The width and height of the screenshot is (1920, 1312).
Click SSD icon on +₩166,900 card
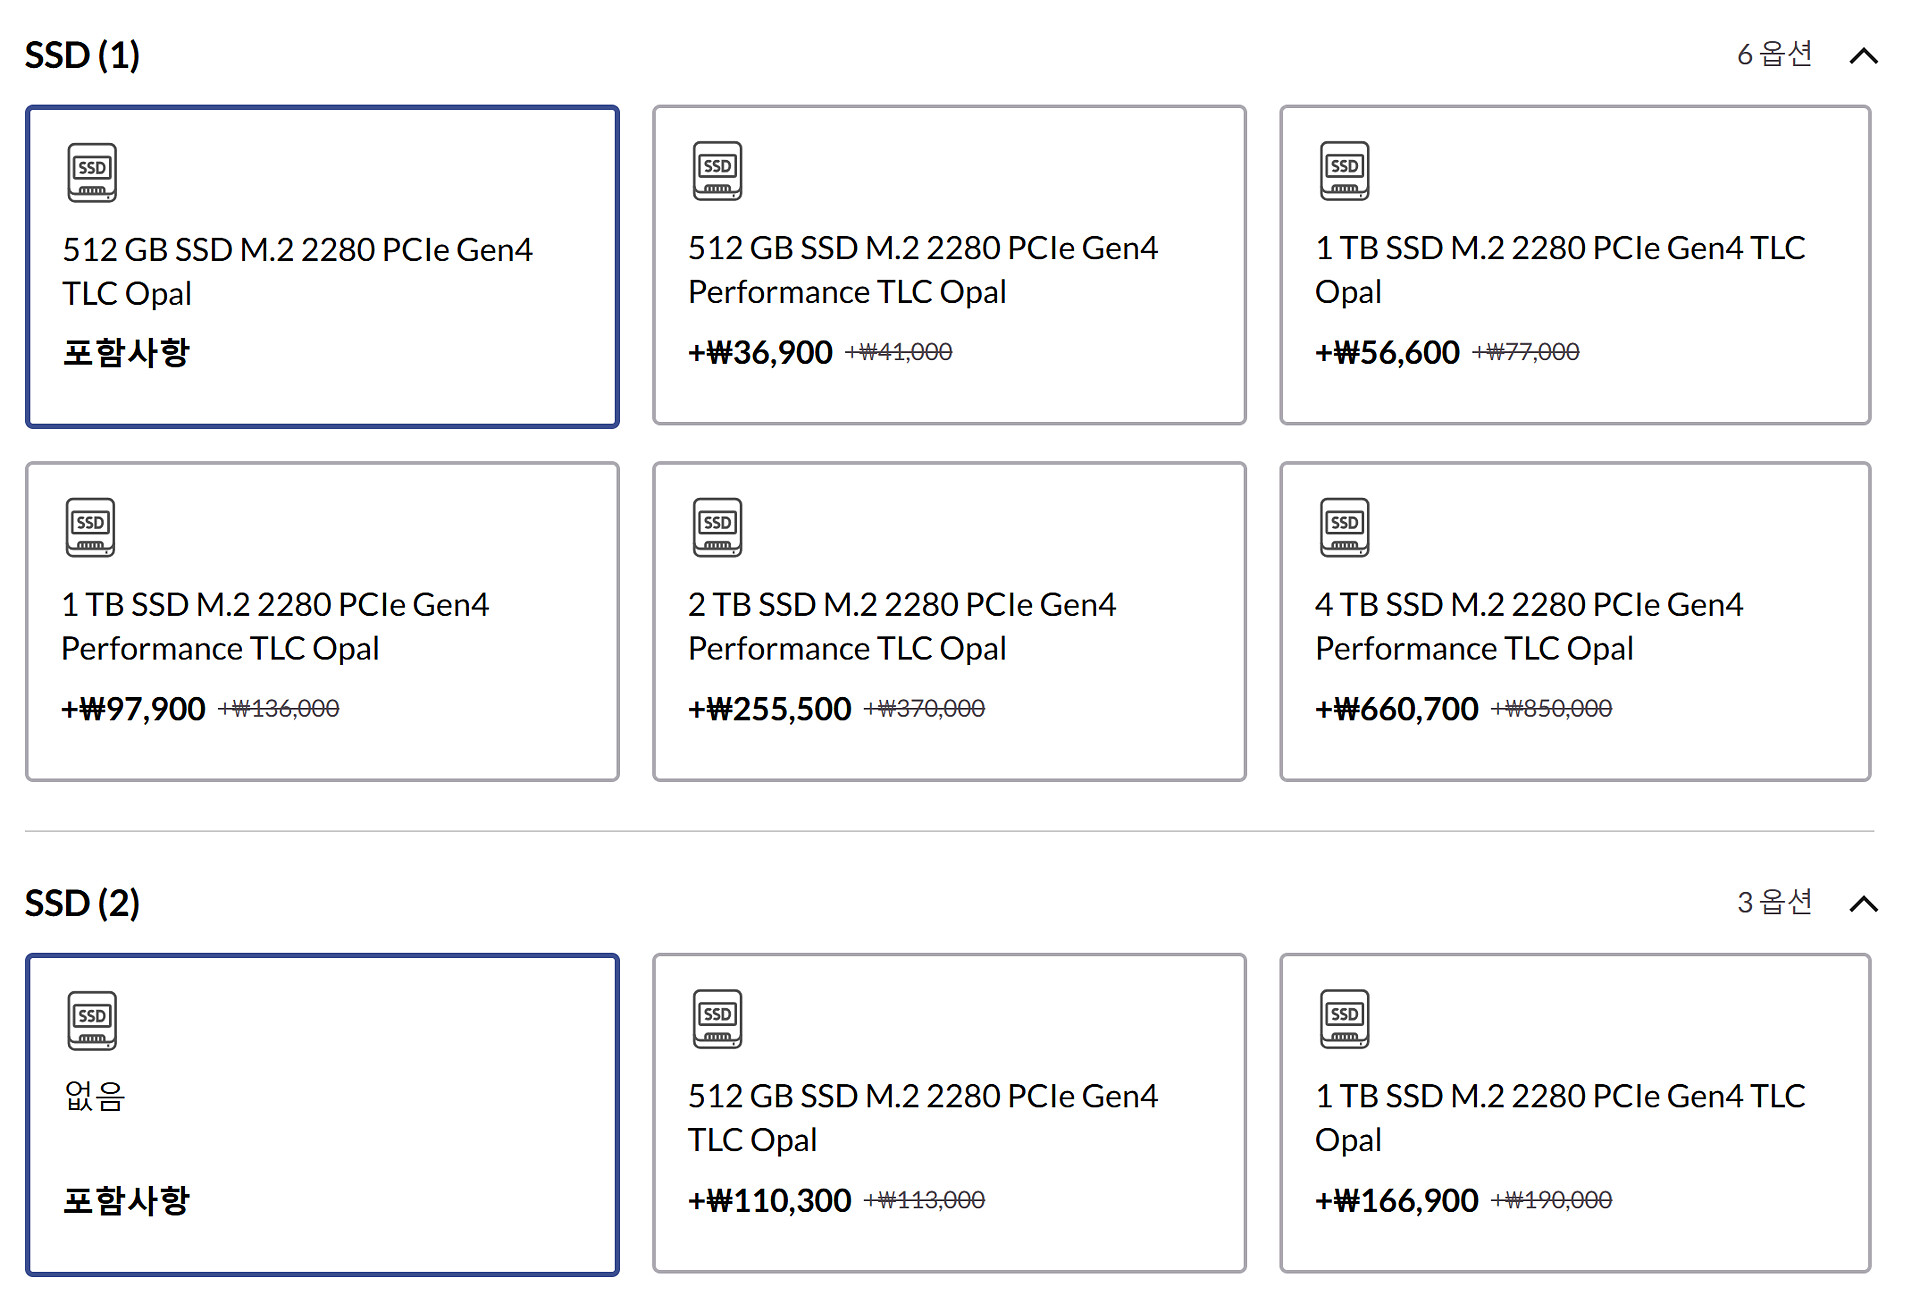tap(1344, 1019)
